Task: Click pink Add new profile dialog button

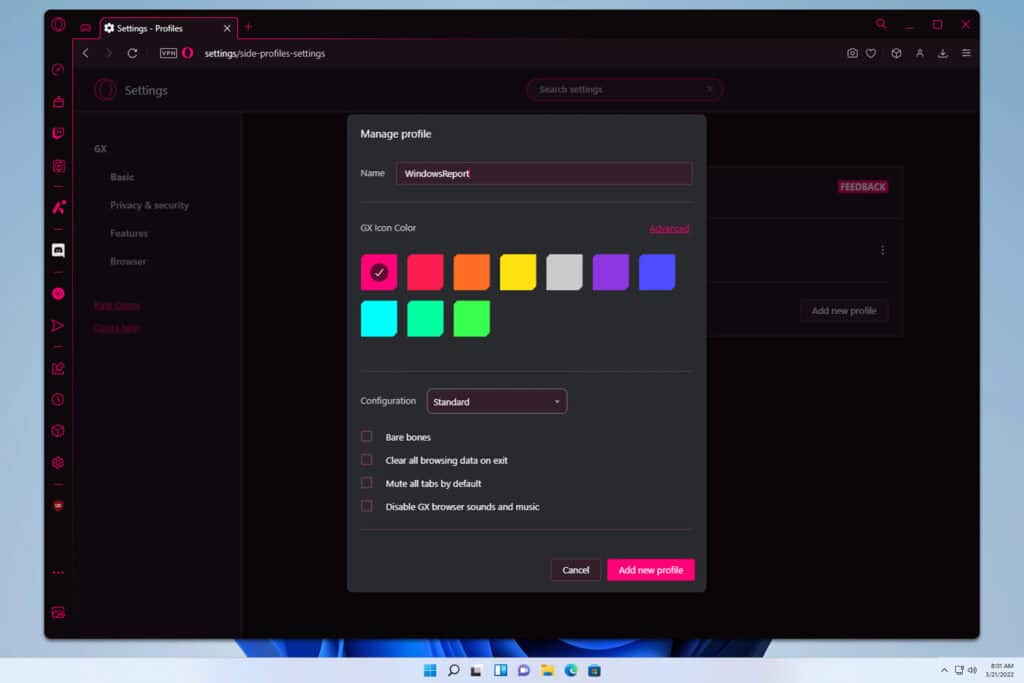Action: [650, 570]
